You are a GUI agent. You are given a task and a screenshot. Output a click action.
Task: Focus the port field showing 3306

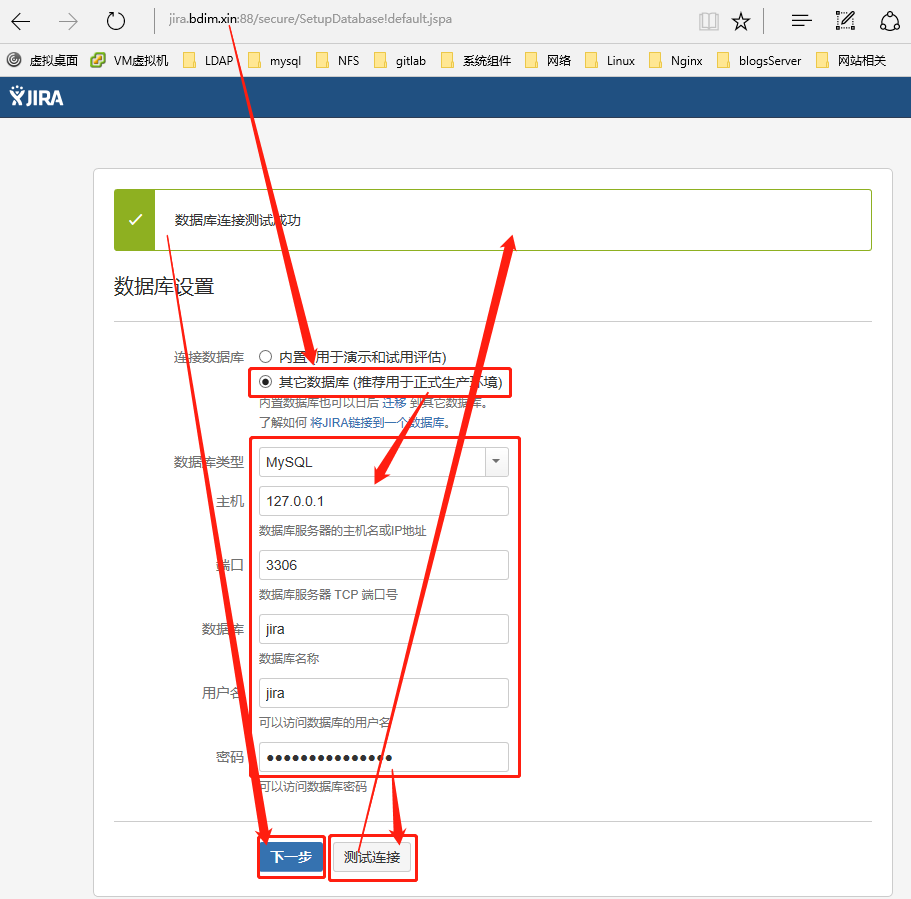pos(383,565)
